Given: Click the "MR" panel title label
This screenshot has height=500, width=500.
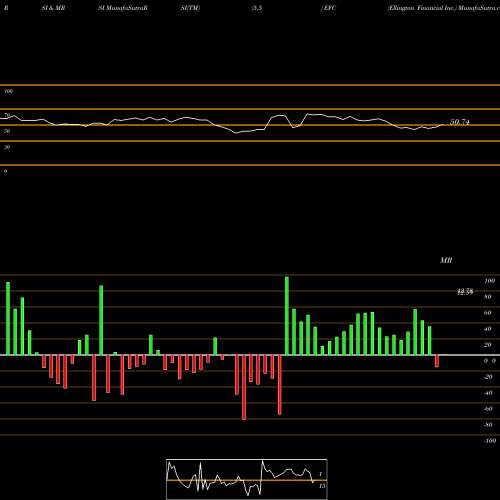Looking at the screenshot, I should pyautogui.click(x=446, y=260).
